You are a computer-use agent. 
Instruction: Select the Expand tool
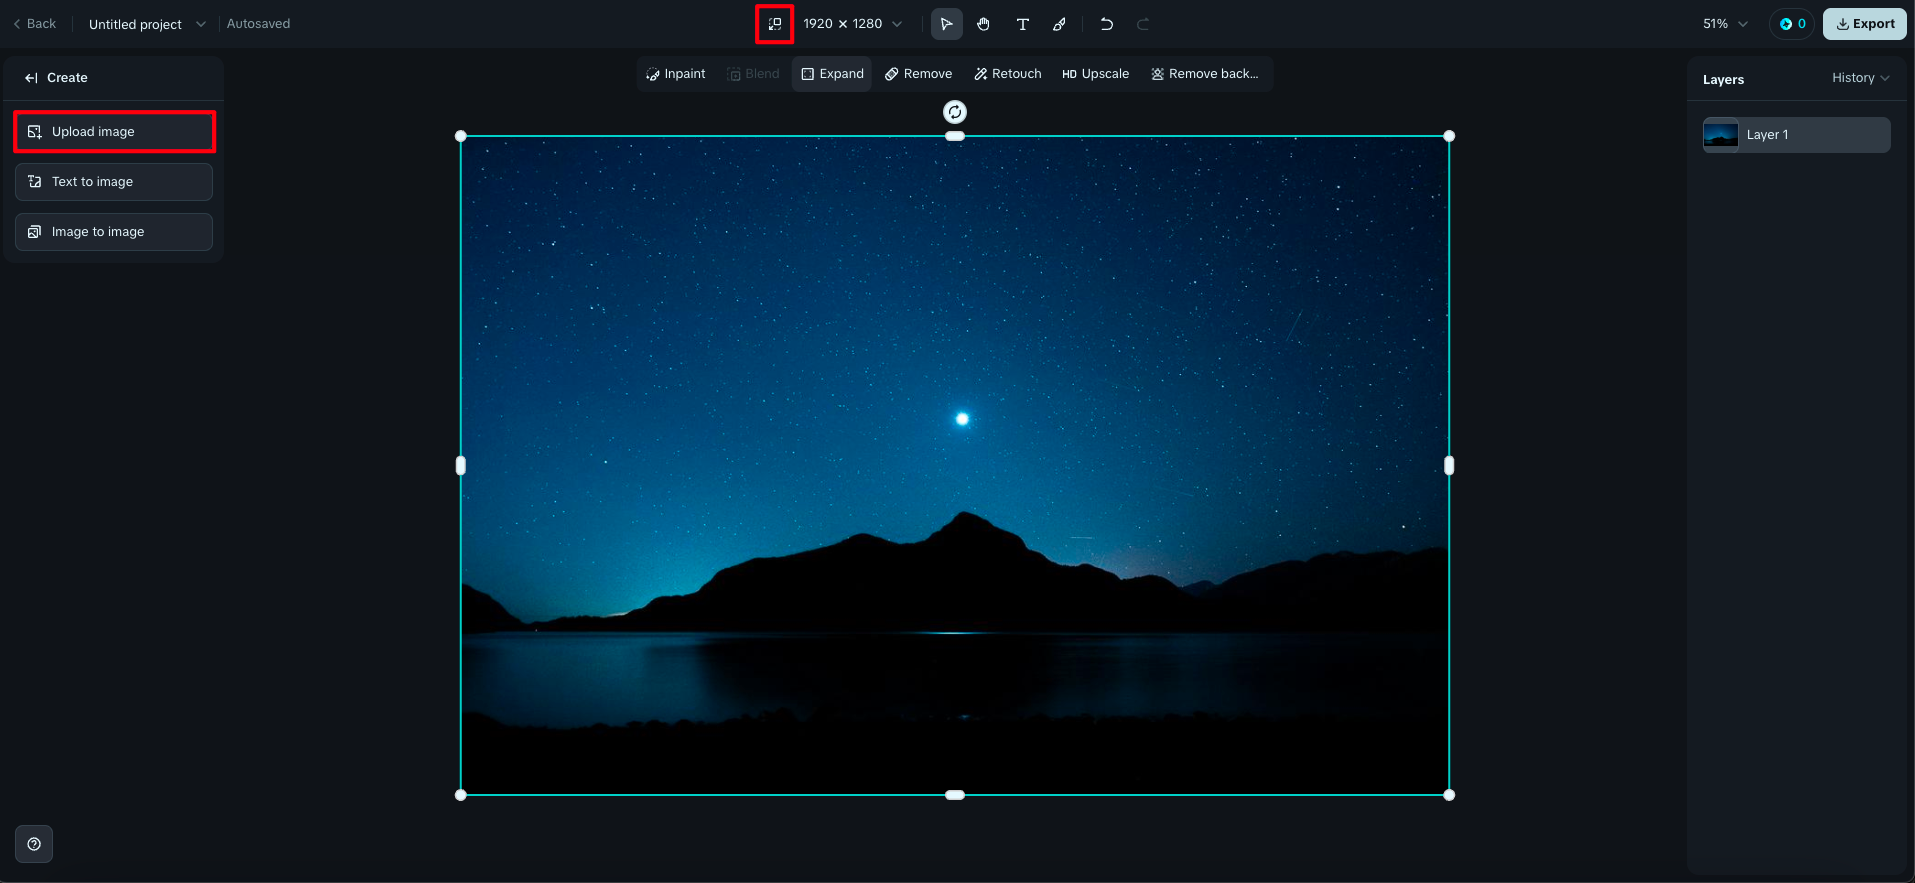[x=832, y=74]
